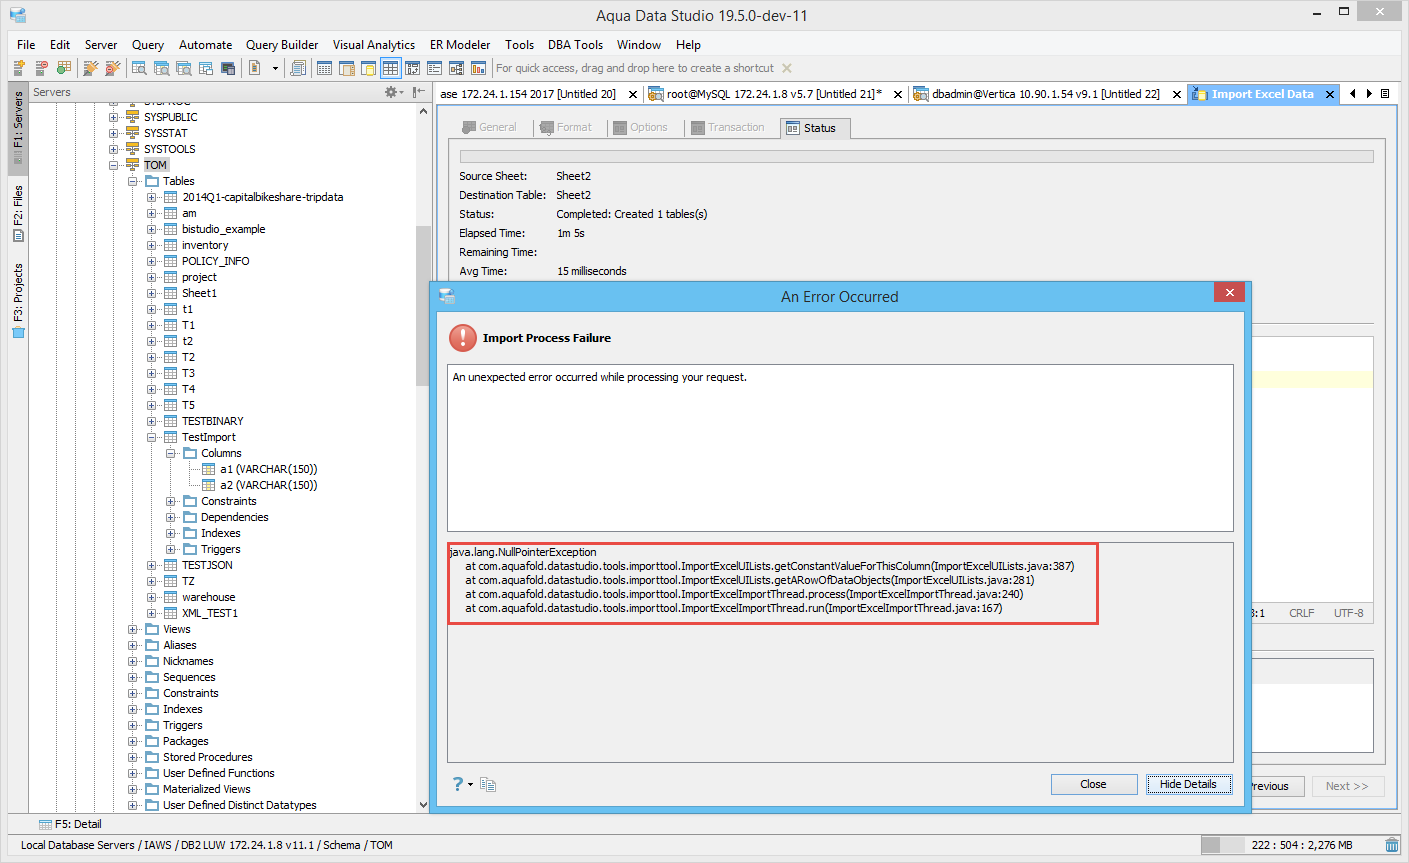Dismiss the quick access shortcut bar
The height and width of the screenshot is (863, 1409).
(x=787, y=68)
